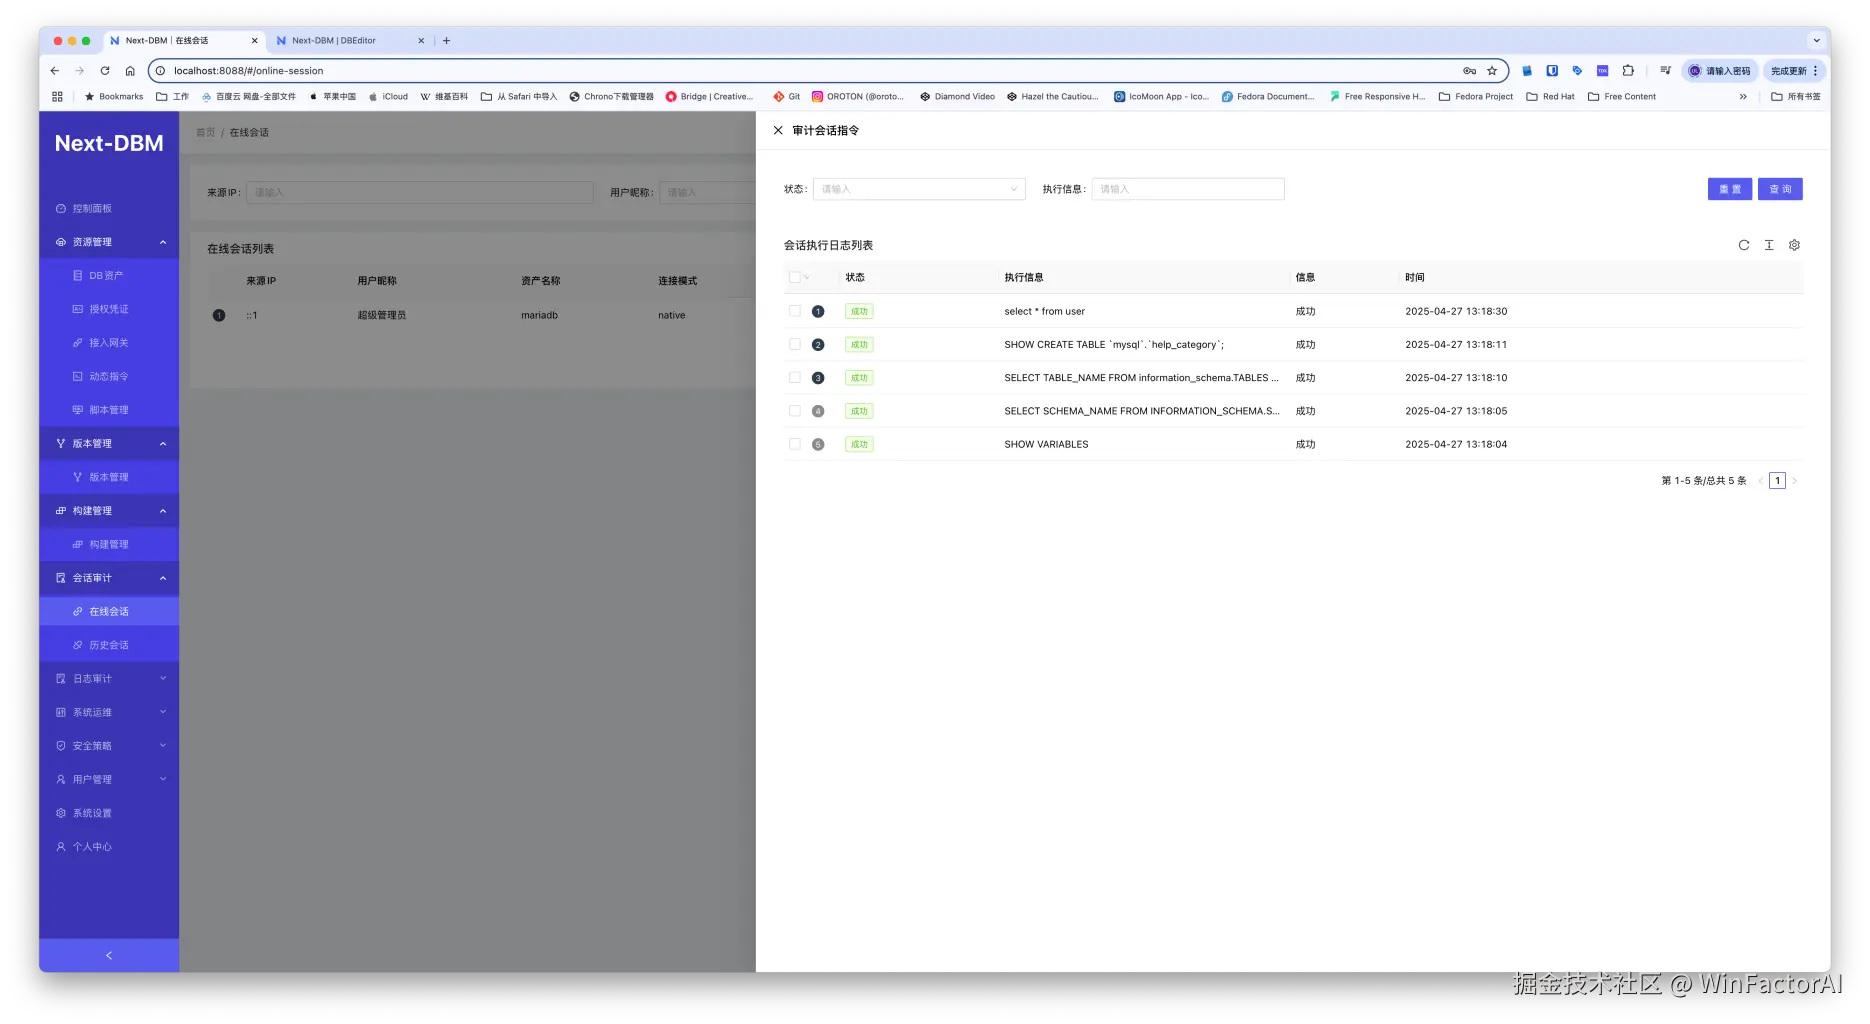Collapse the 版本管理 sidebar group
Viewport: 1870px width, 1024px height.
point(109,443)
